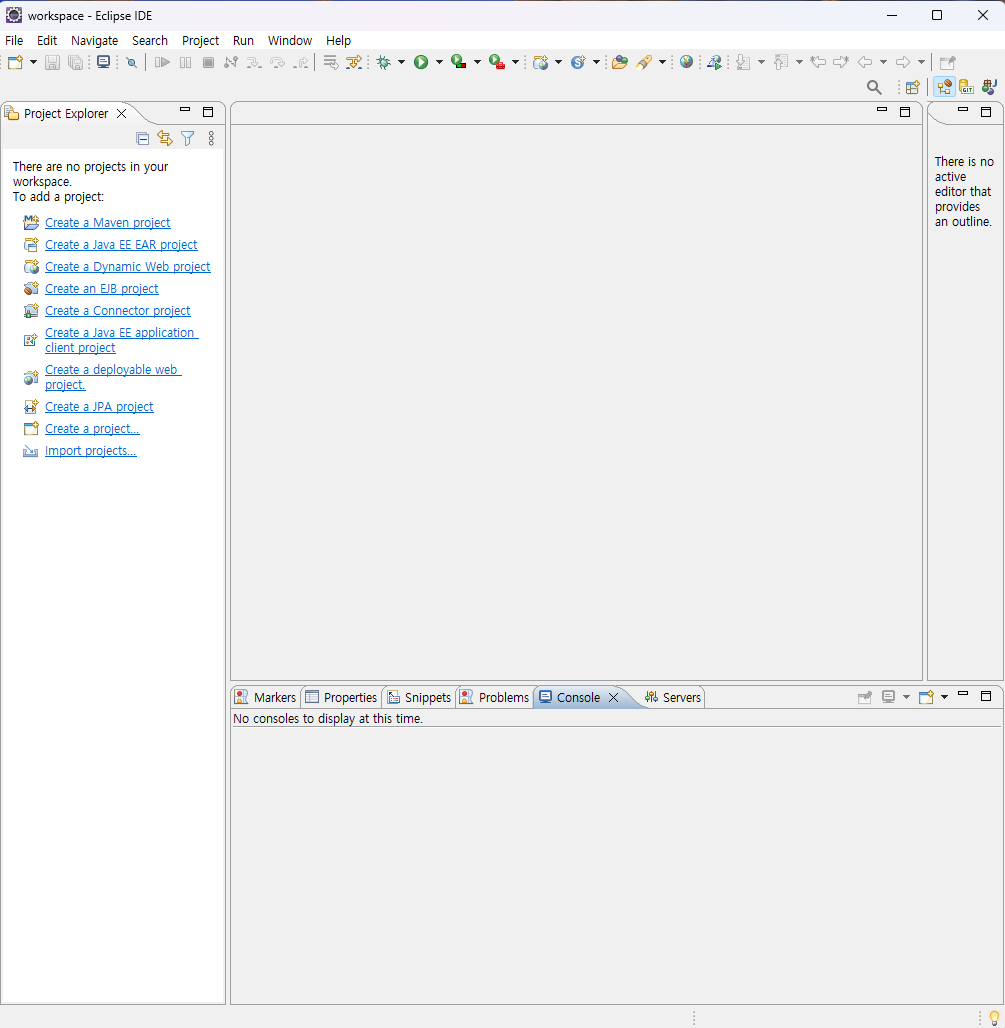Image resolution: width=1005 pixels, height=1028 pixels.
Task: Switch to the Git perspective
Action: 966,87
